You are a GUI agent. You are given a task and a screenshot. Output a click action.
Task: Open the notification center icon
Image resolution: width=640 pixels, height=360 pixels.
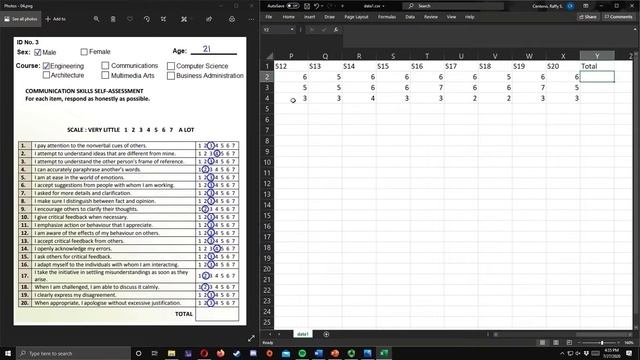coord(629,353)
